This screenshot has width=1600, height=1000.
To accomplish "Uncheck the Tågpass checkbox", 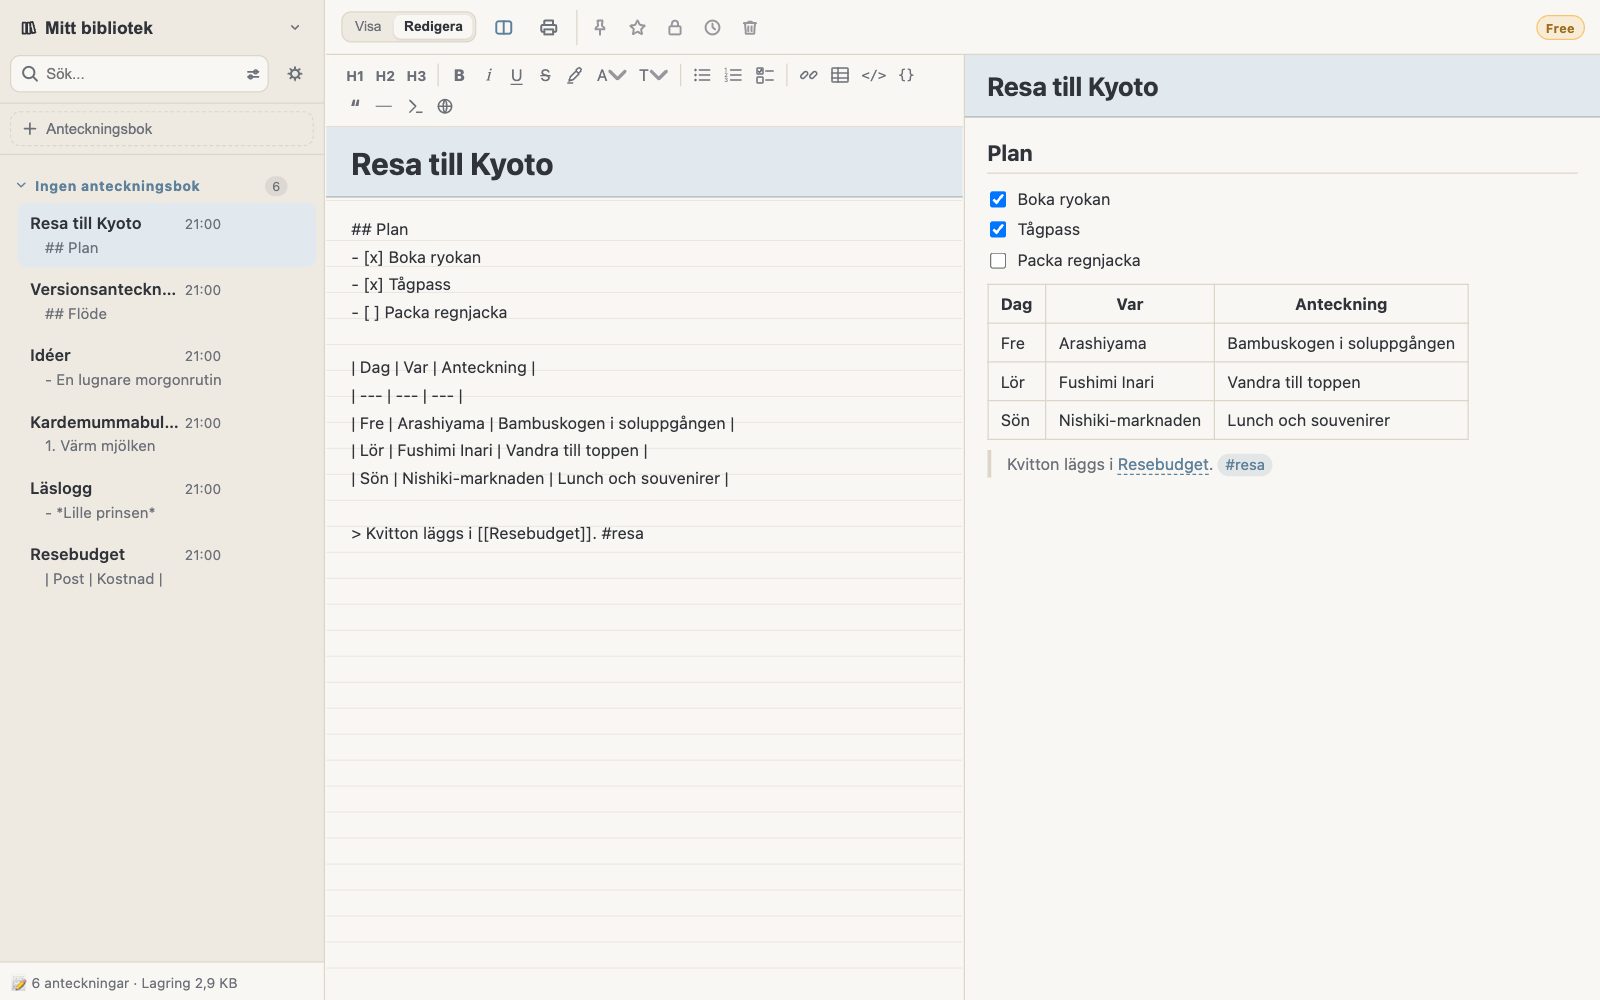I will [998, 230].
